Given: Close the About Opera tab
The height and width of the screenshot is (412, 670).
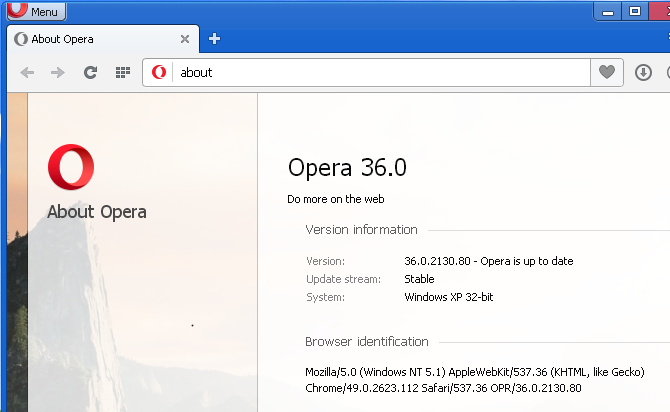Looking at the screenshot, I should tap(184, 39).
